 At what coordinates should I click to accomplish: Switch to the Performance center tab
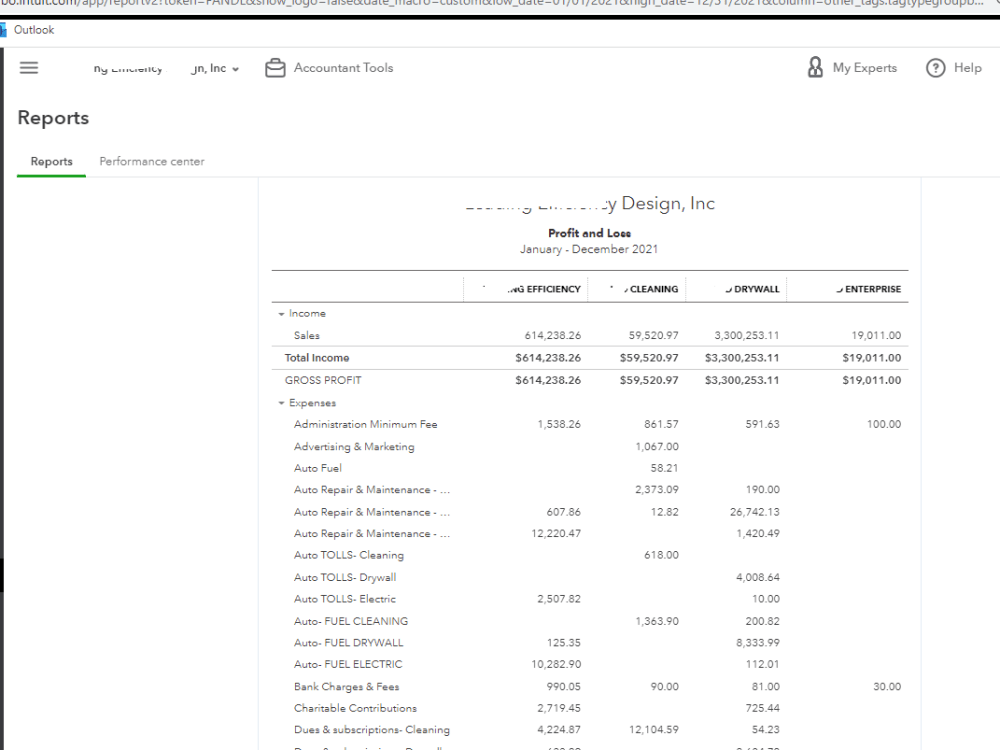point(152,161)
